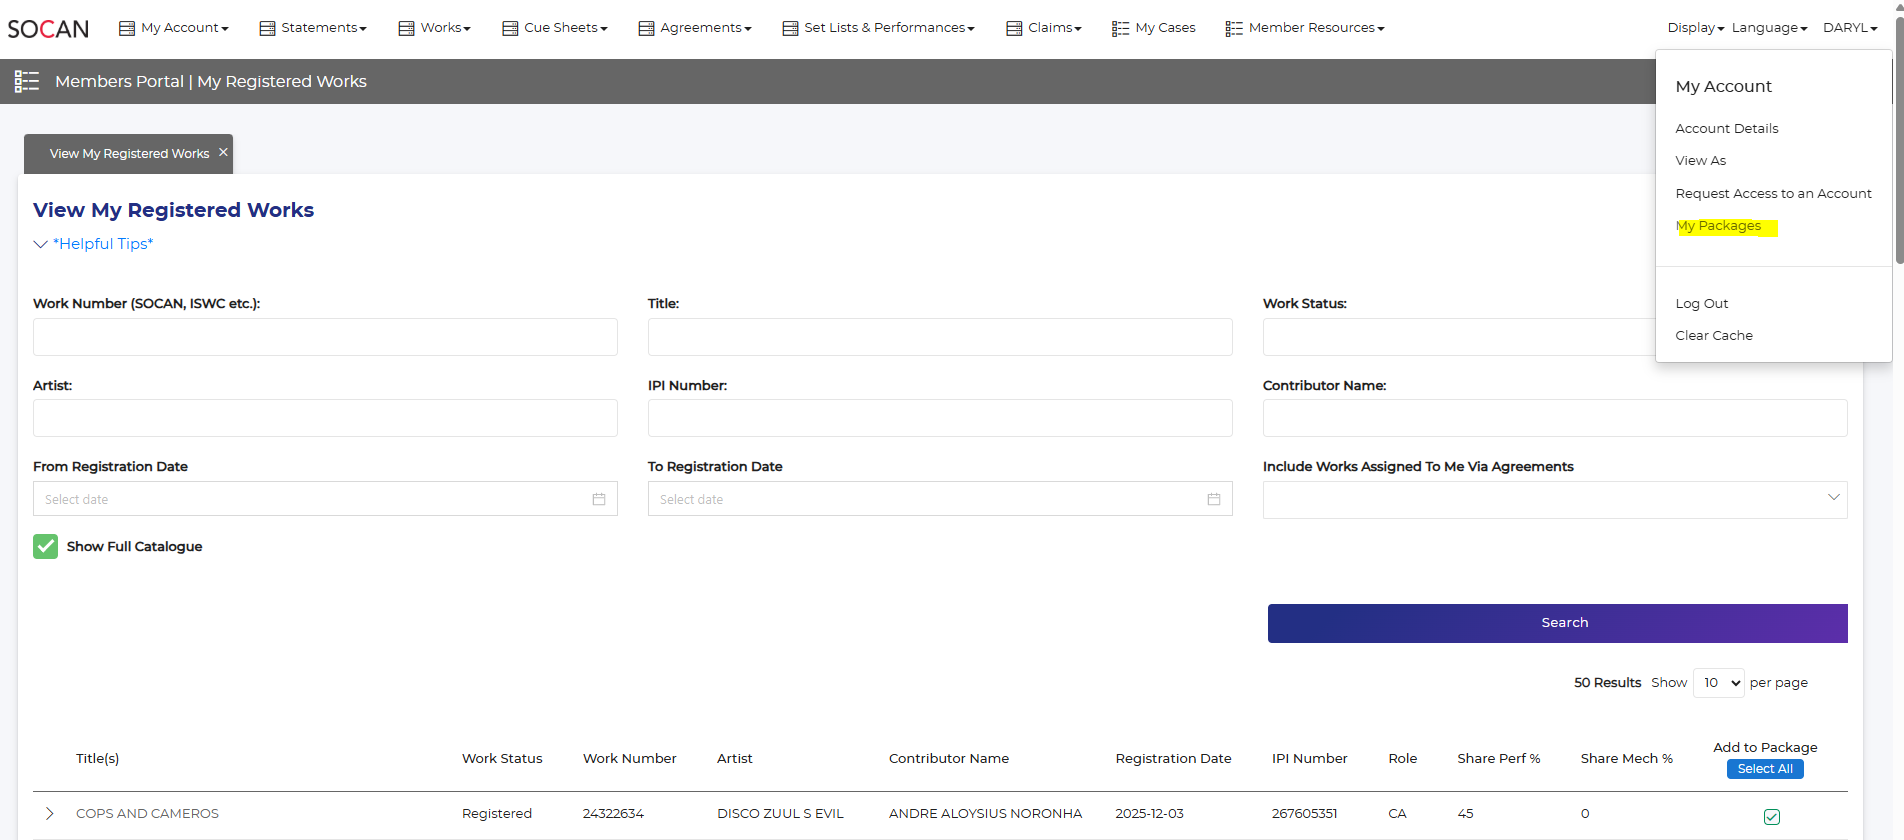Open the From Registration Date calendar icon
1904x840 pixels.
[598, 499]
